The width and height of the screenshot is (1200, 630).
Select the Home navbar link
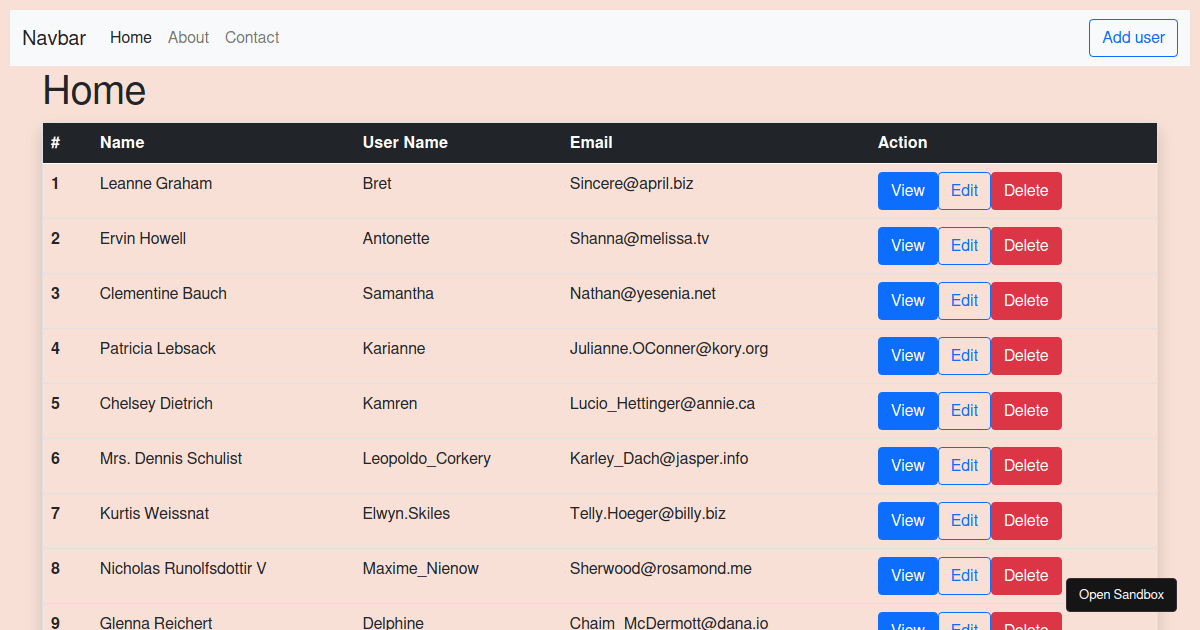pos(131,38)
